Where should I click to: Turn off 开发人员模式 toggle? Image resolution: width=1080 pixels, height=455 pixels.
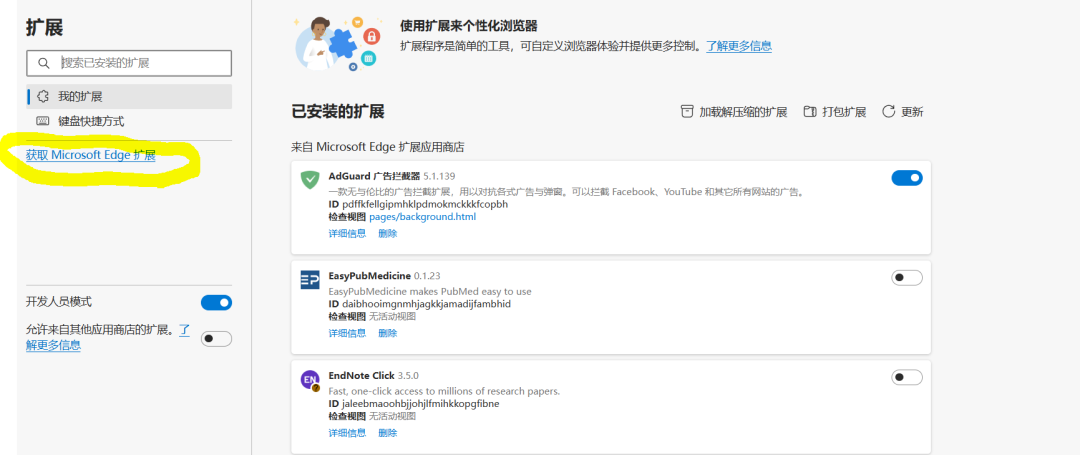[x=216, y=303]
